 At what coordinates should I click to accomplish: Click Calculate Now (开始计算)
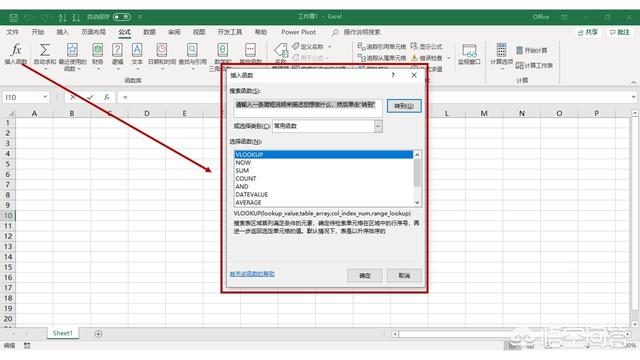point(532,50)
